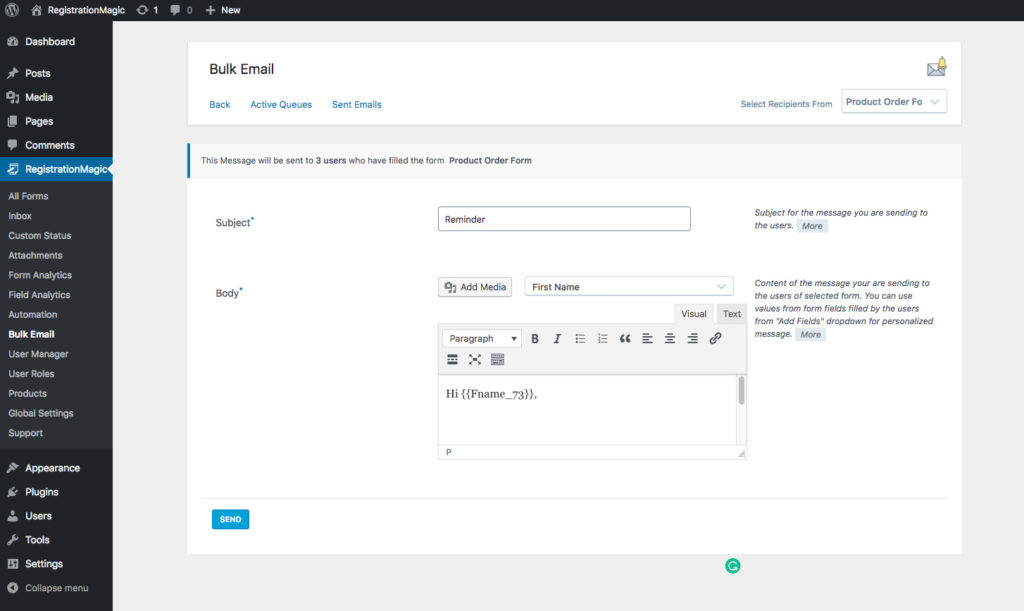
Task: Center align the body text
Action: pos(670,339)
